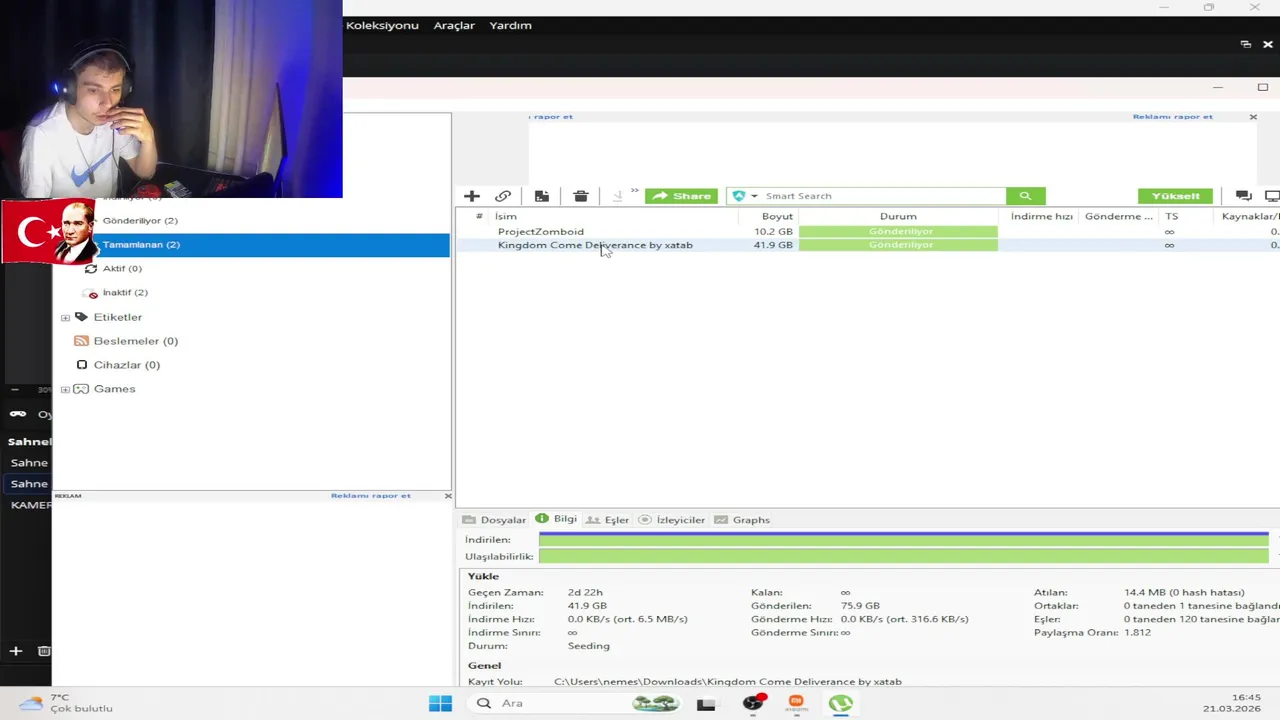This screenshot has height=720, width=1280.
Task: Click the Etiketler tag icon
Action: click(82, 317)
